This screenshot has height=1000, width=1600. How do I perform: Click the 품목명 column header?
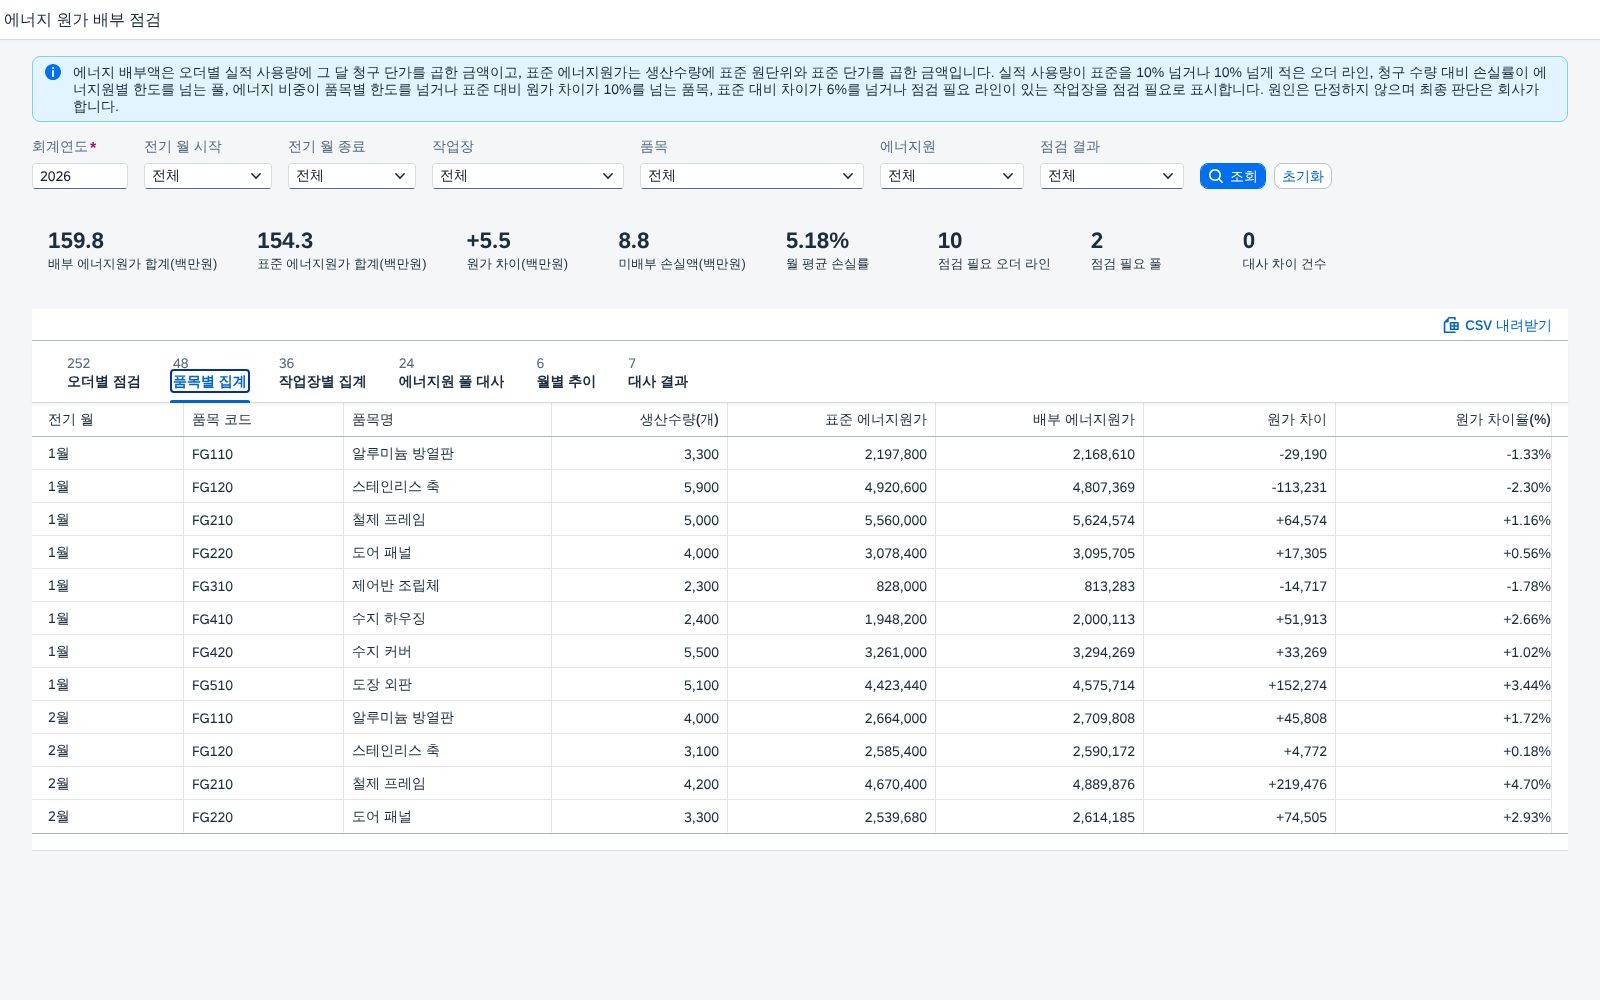tap(447, 420)
